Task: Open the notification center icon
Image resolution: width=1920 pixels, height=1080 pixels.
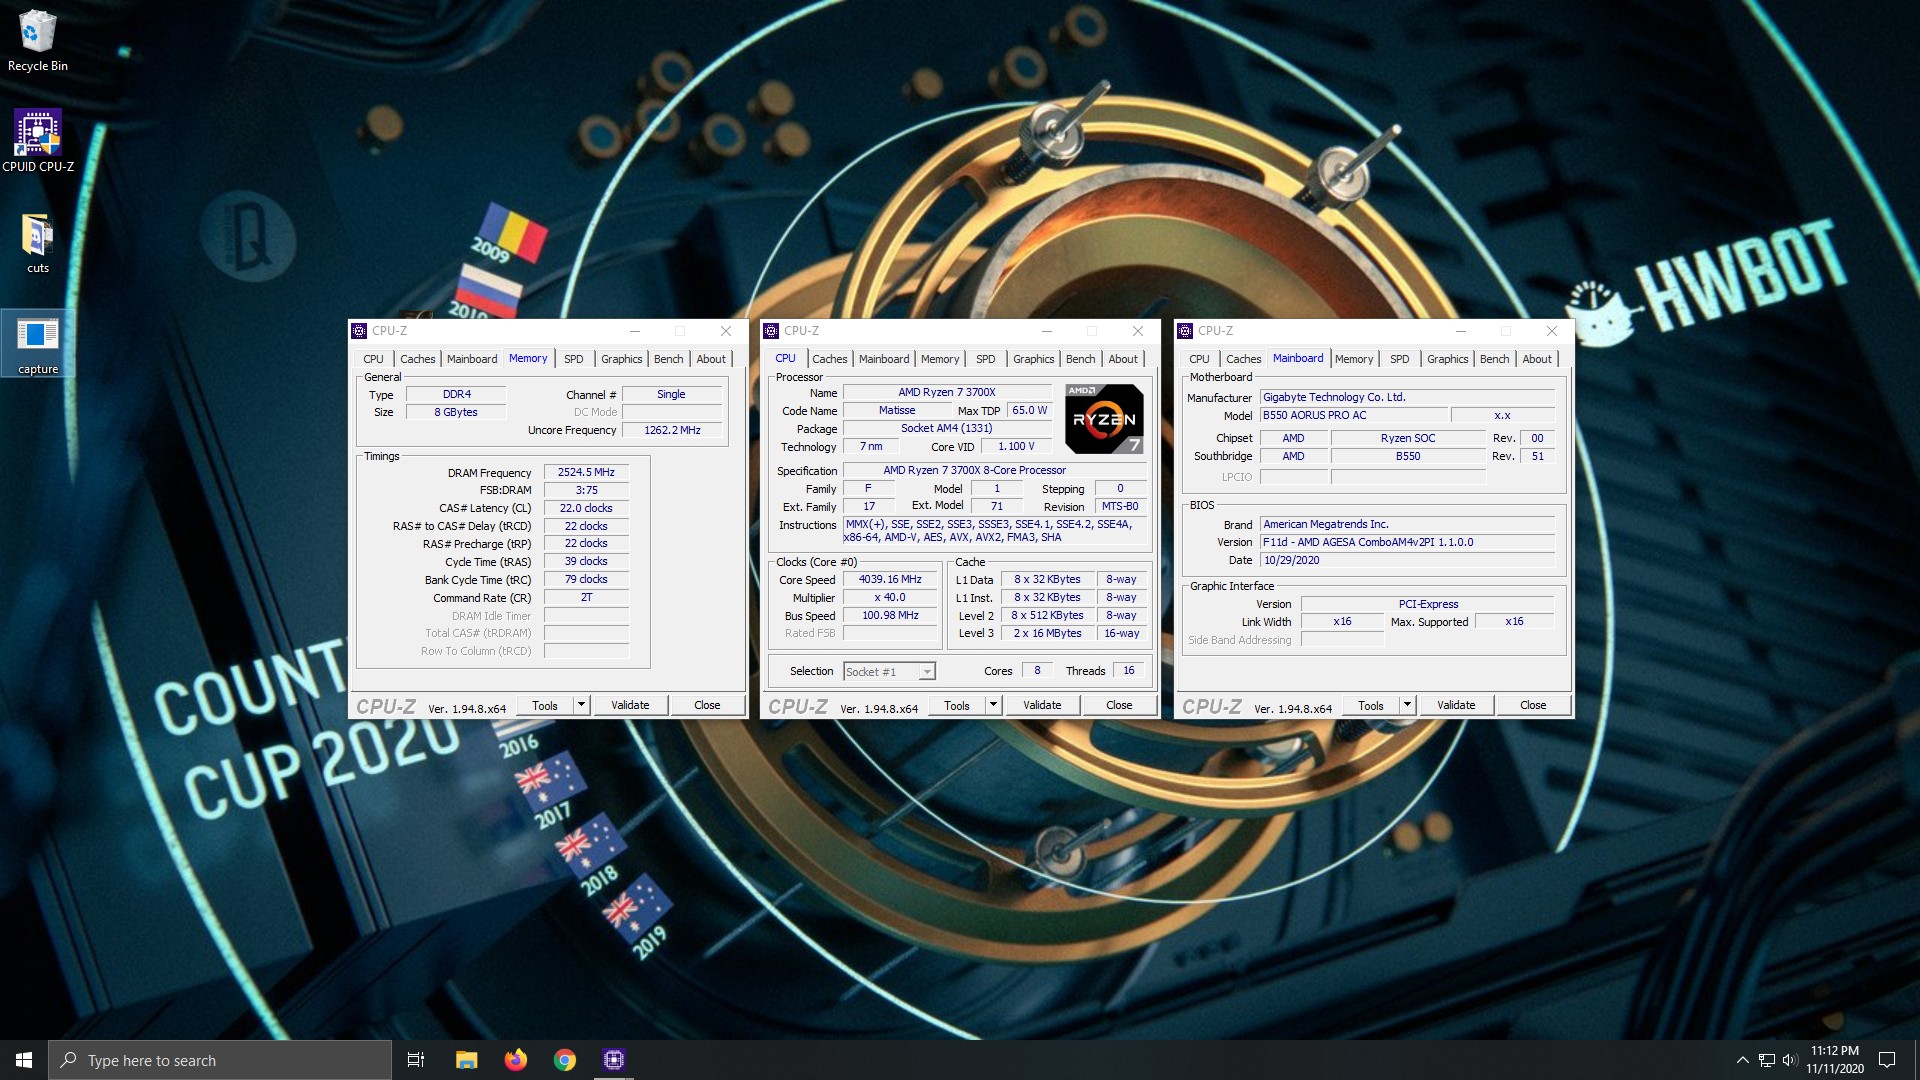Action: [x=1887, y=1060]
